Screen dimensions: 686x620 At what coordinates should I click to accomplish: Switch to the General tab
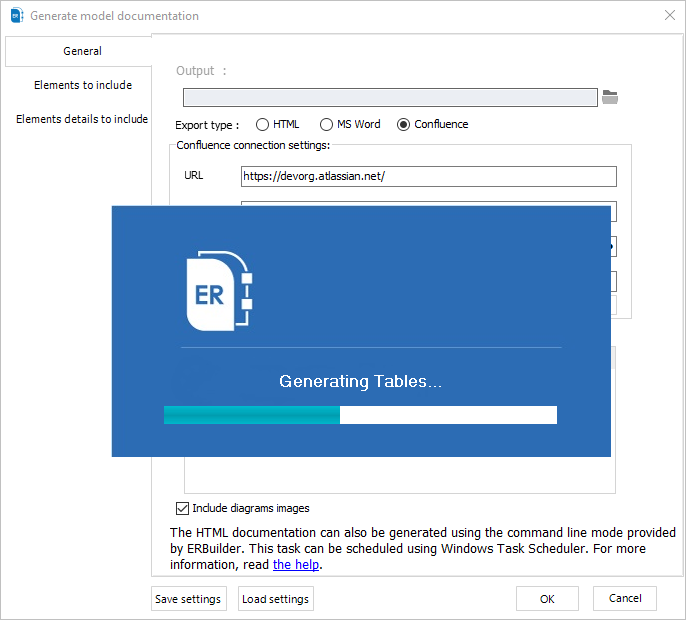click(x=79, y=51)
